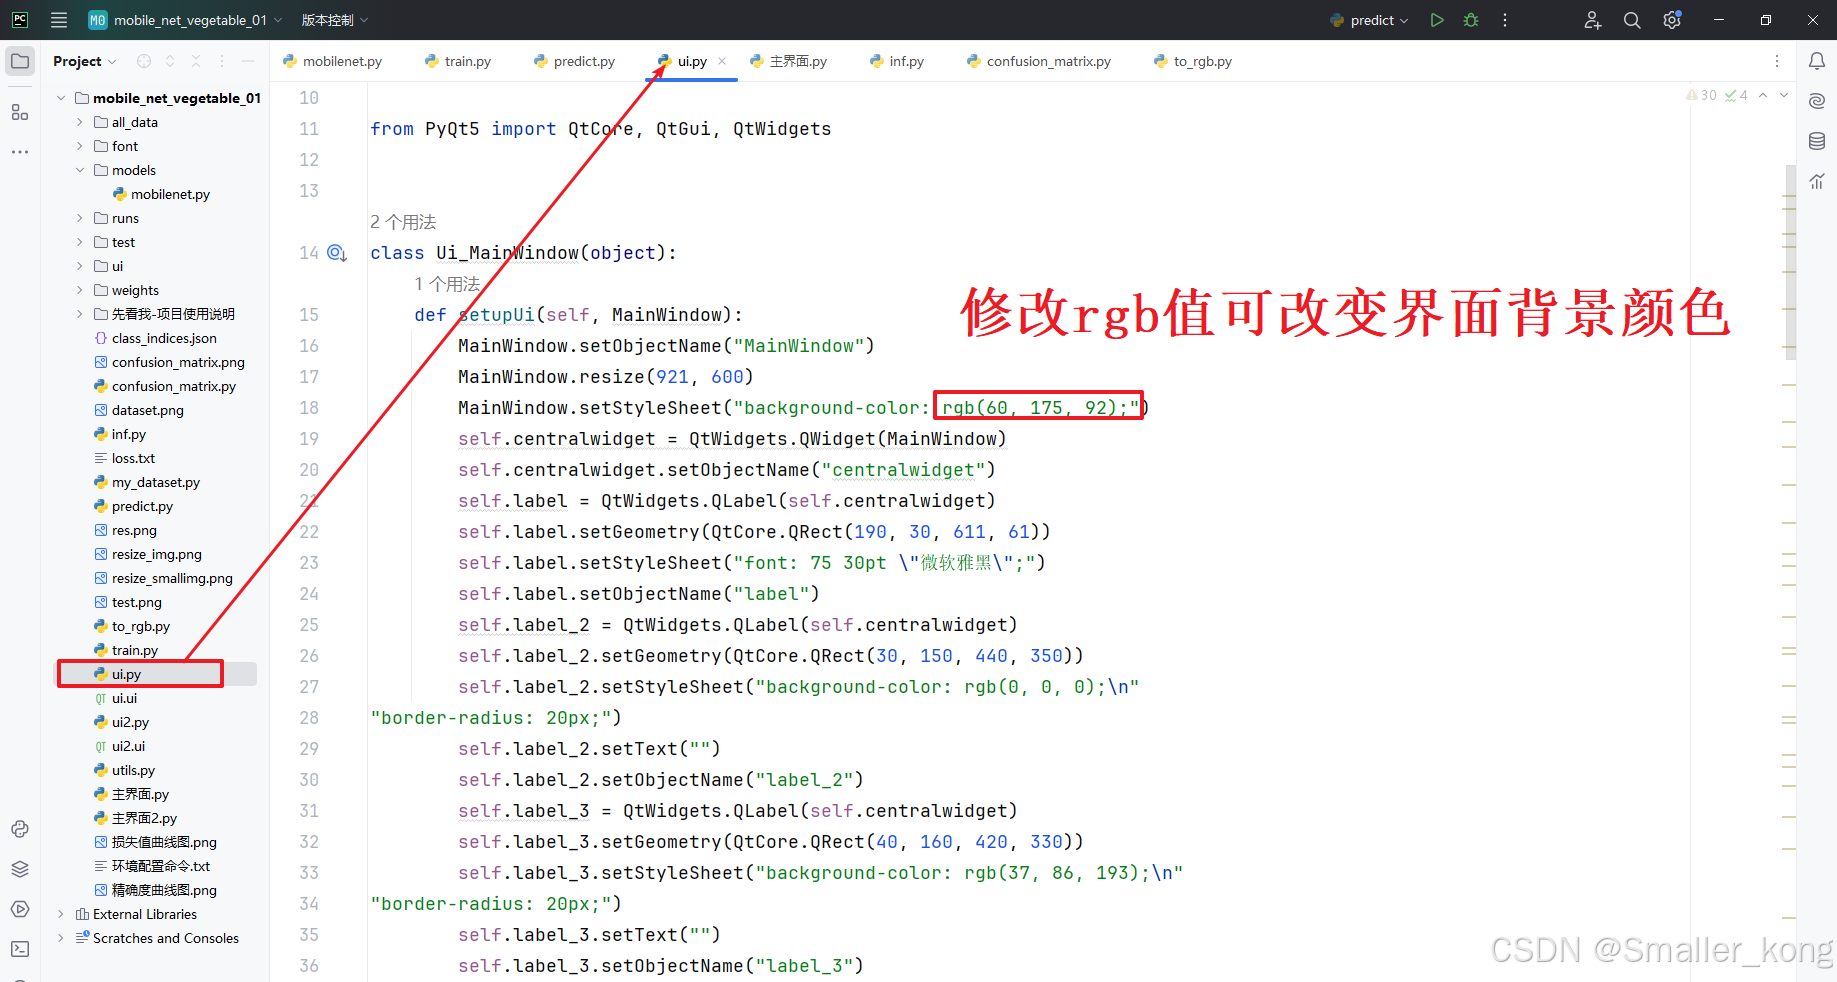Open the Services tool window
The width and height of the screenshot is (1837, 982).
click(x=20, y=909)
